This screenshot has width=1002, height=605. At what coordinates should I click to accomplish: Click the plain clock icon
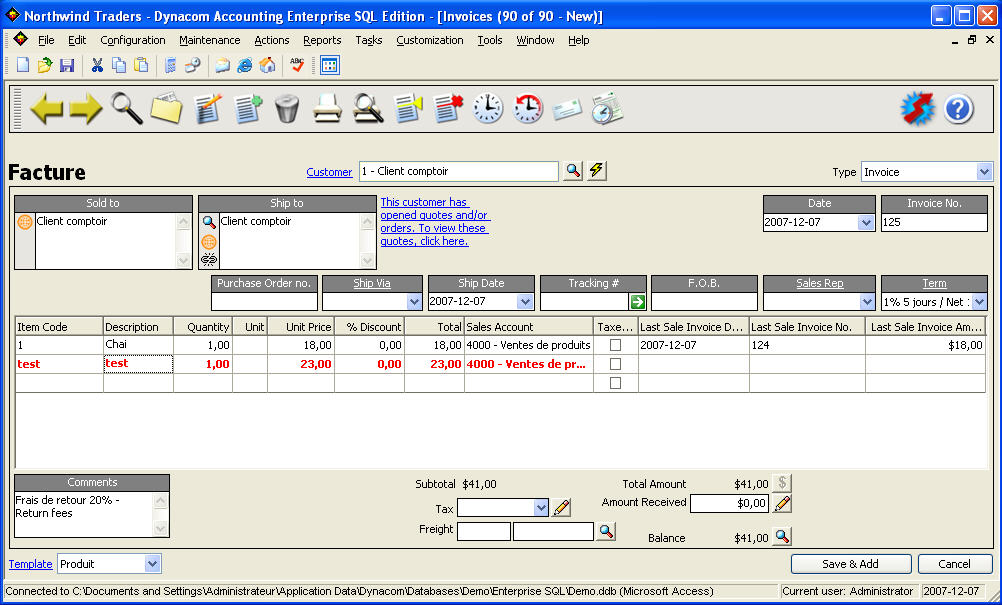point(488,109)
